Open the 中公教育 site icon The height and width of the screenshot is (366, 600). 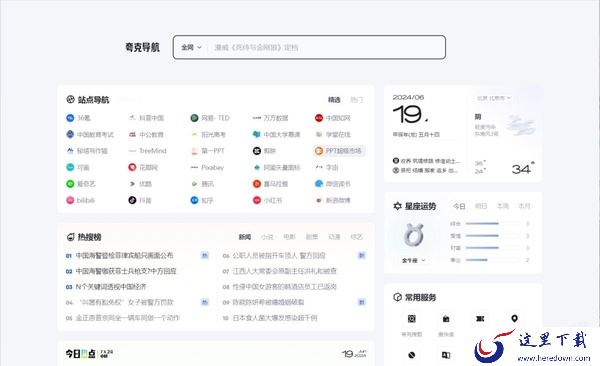point(132,134)
